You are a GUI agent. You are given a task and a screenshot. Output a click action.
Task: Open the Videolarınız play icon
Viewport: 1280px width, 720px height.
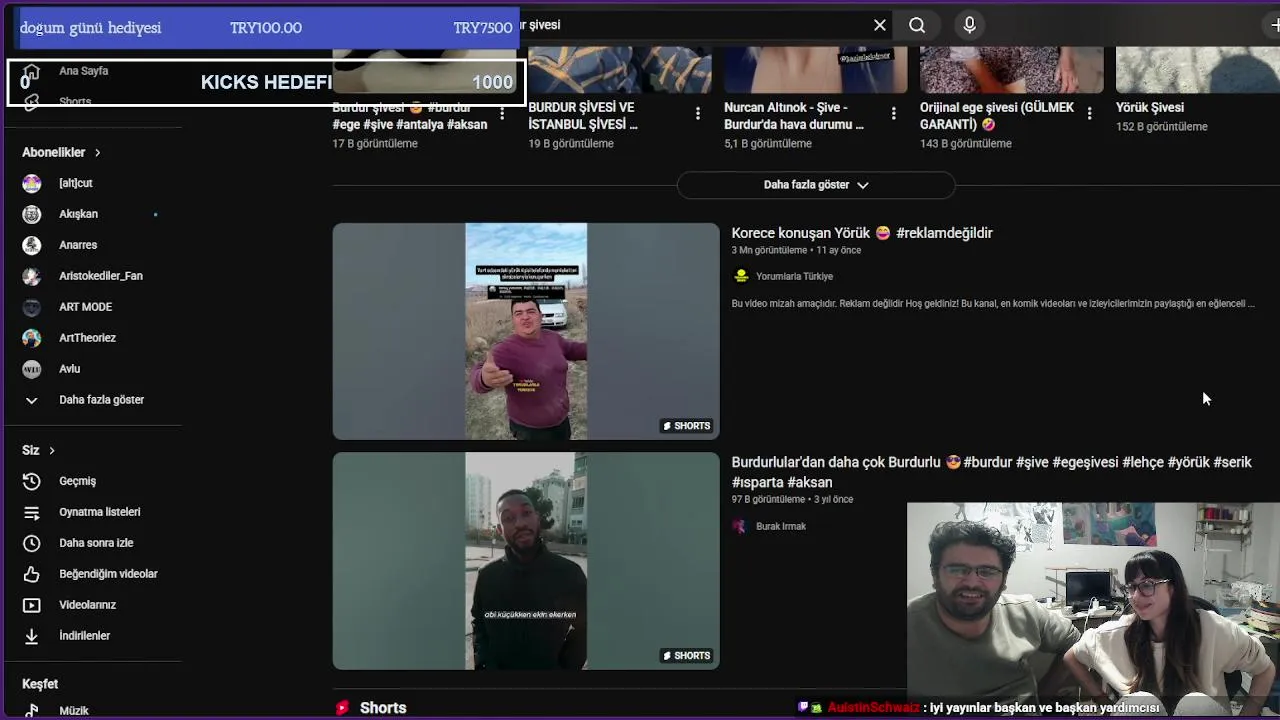click(32, 605)
